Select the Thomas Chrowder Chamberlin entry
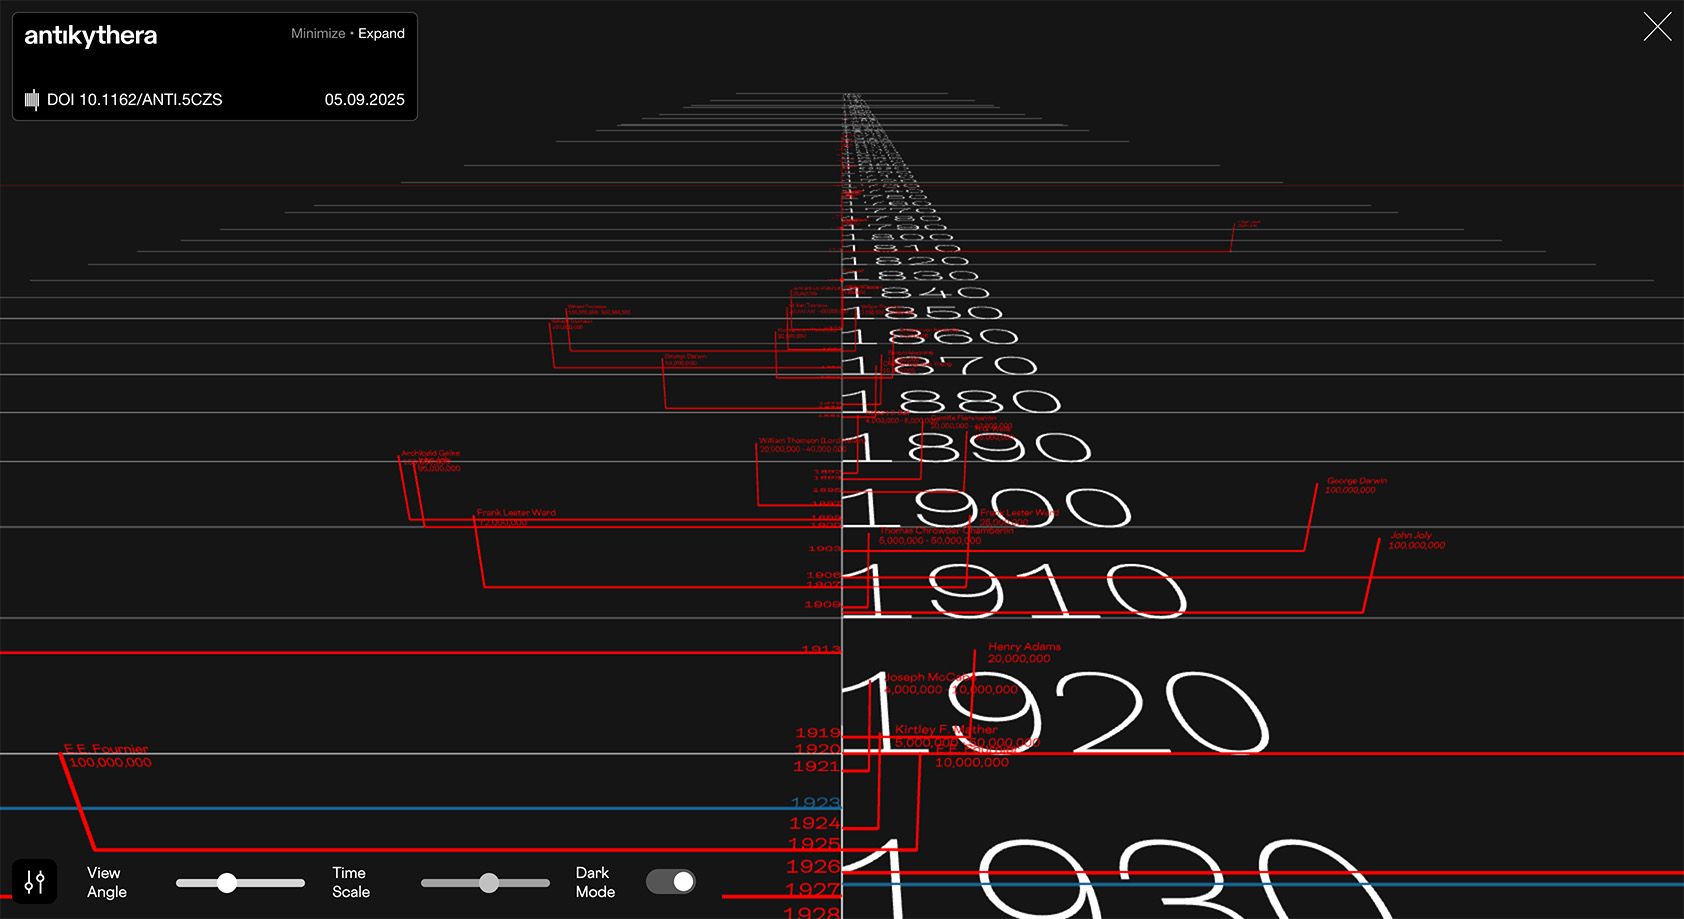Screen dimensions: 1684x919 pyautogui.click(x=945, y=535)
